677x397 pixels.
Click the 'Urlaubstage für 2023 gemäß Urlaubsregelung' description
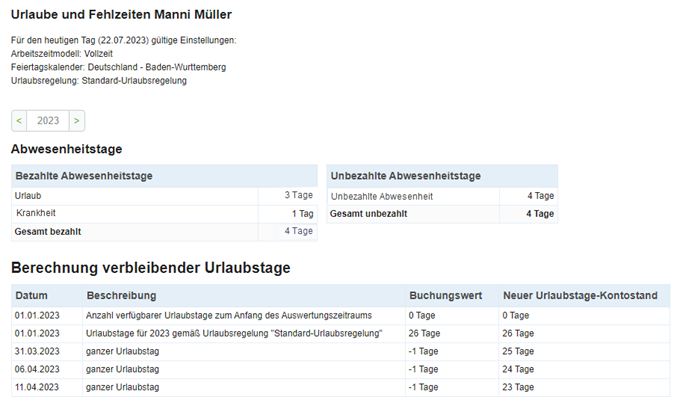234,333
